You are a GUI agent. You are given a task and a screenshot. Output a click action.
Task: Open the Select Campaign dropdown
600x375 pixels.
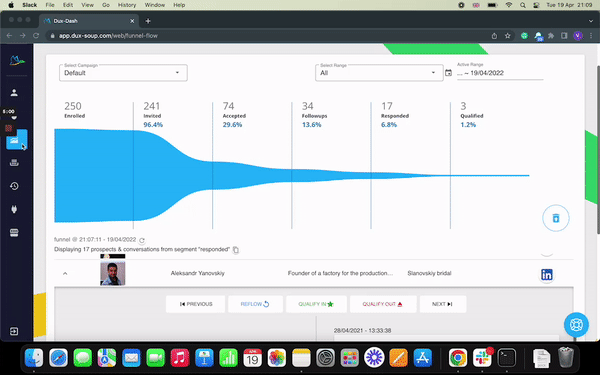[x=123, y=73]
